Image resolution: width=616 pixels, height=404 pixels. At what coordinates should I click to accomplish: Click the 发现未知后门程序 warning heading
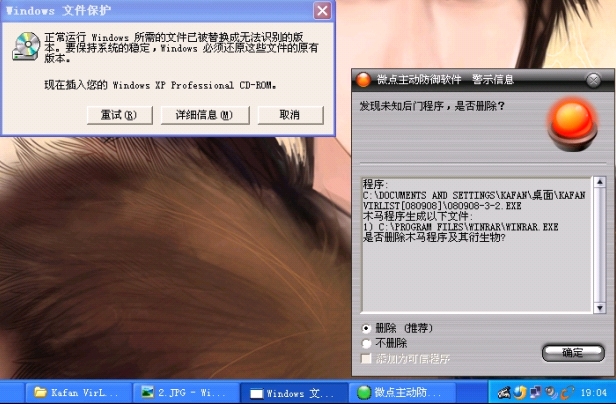click(x=432, y=107)
